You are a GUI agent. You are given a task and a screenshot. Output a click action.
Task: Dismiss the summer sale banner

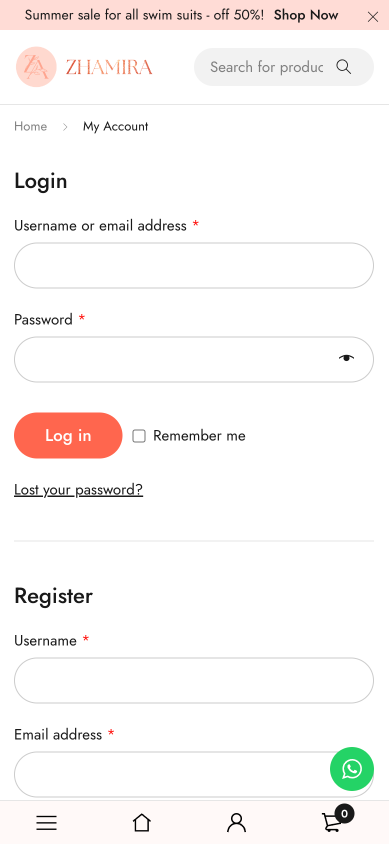click(373, 17)
